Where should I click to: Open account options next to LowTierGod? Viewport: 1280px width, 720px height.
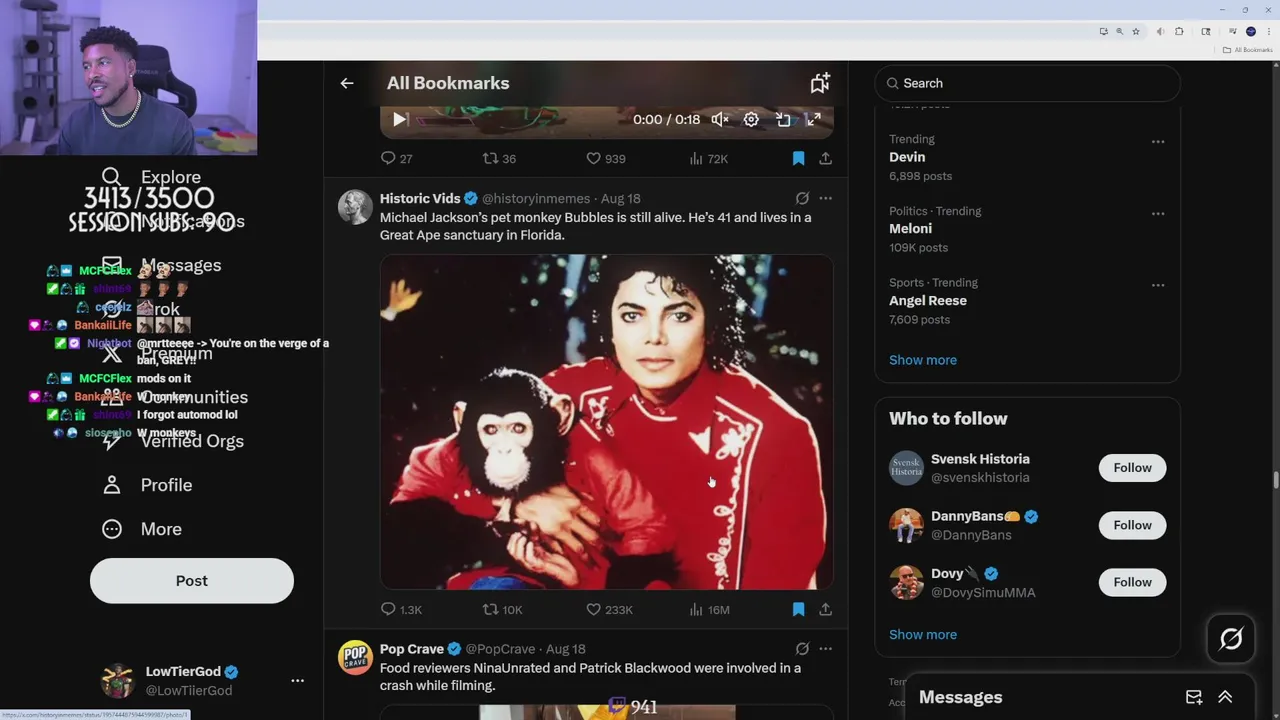(x=297, y=681)
